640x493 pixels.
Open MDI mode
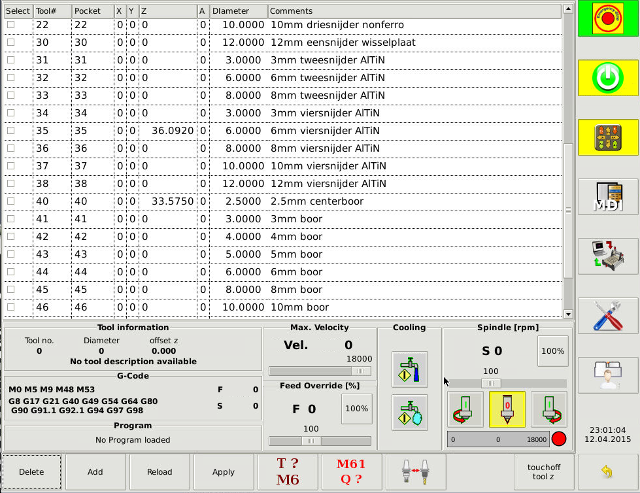pos(608,198)
